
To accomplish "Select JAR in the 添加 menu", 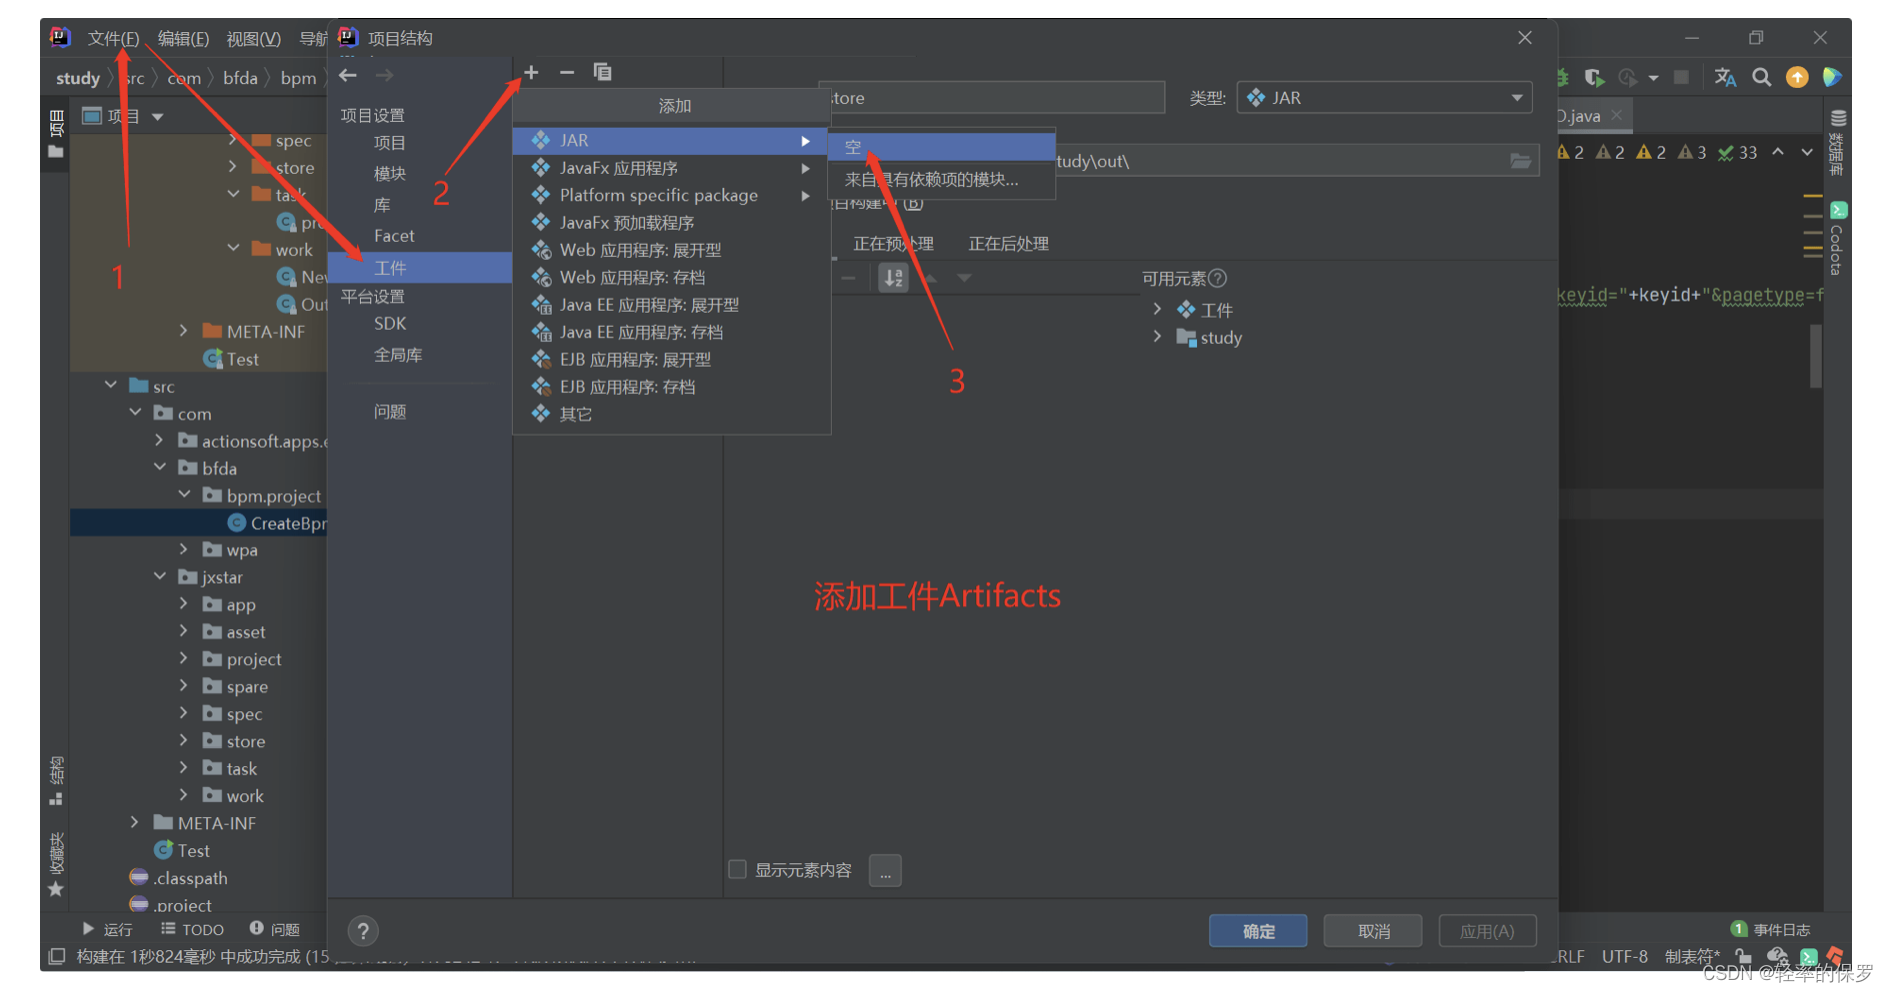I will [x=671, y=140].
